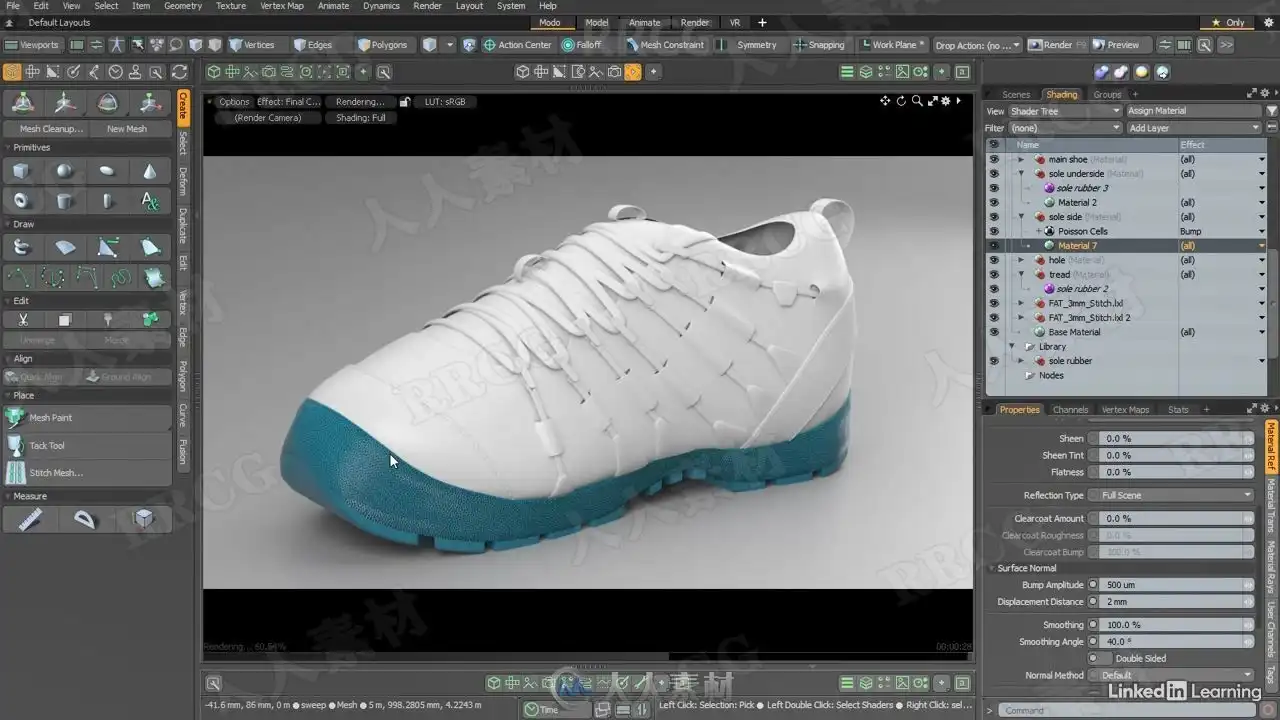Click the text primitive tool icon
The width and height of the screenshot is (1280, 720).
point(149,202)
